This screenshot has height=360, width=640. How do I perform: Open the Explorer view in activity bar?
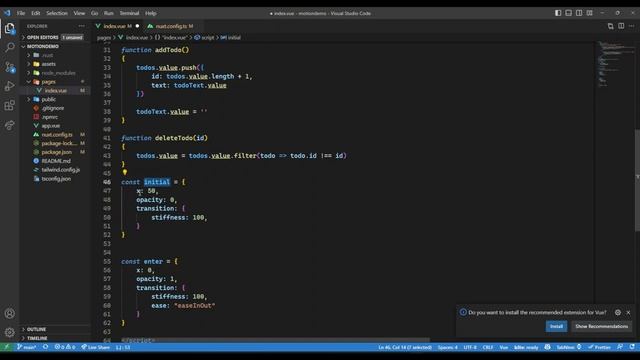coord(9,28)
